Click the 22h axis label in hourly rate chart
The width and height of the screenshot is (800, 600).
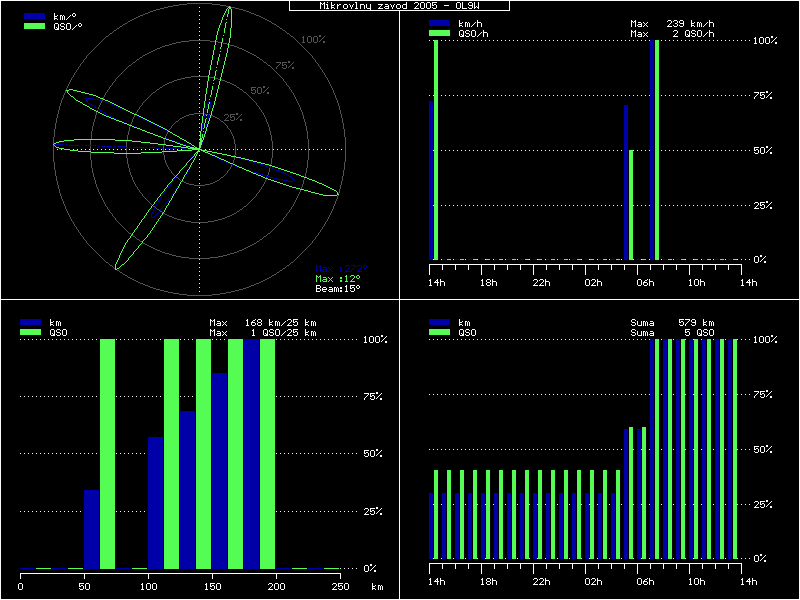(x=541, y=283)
